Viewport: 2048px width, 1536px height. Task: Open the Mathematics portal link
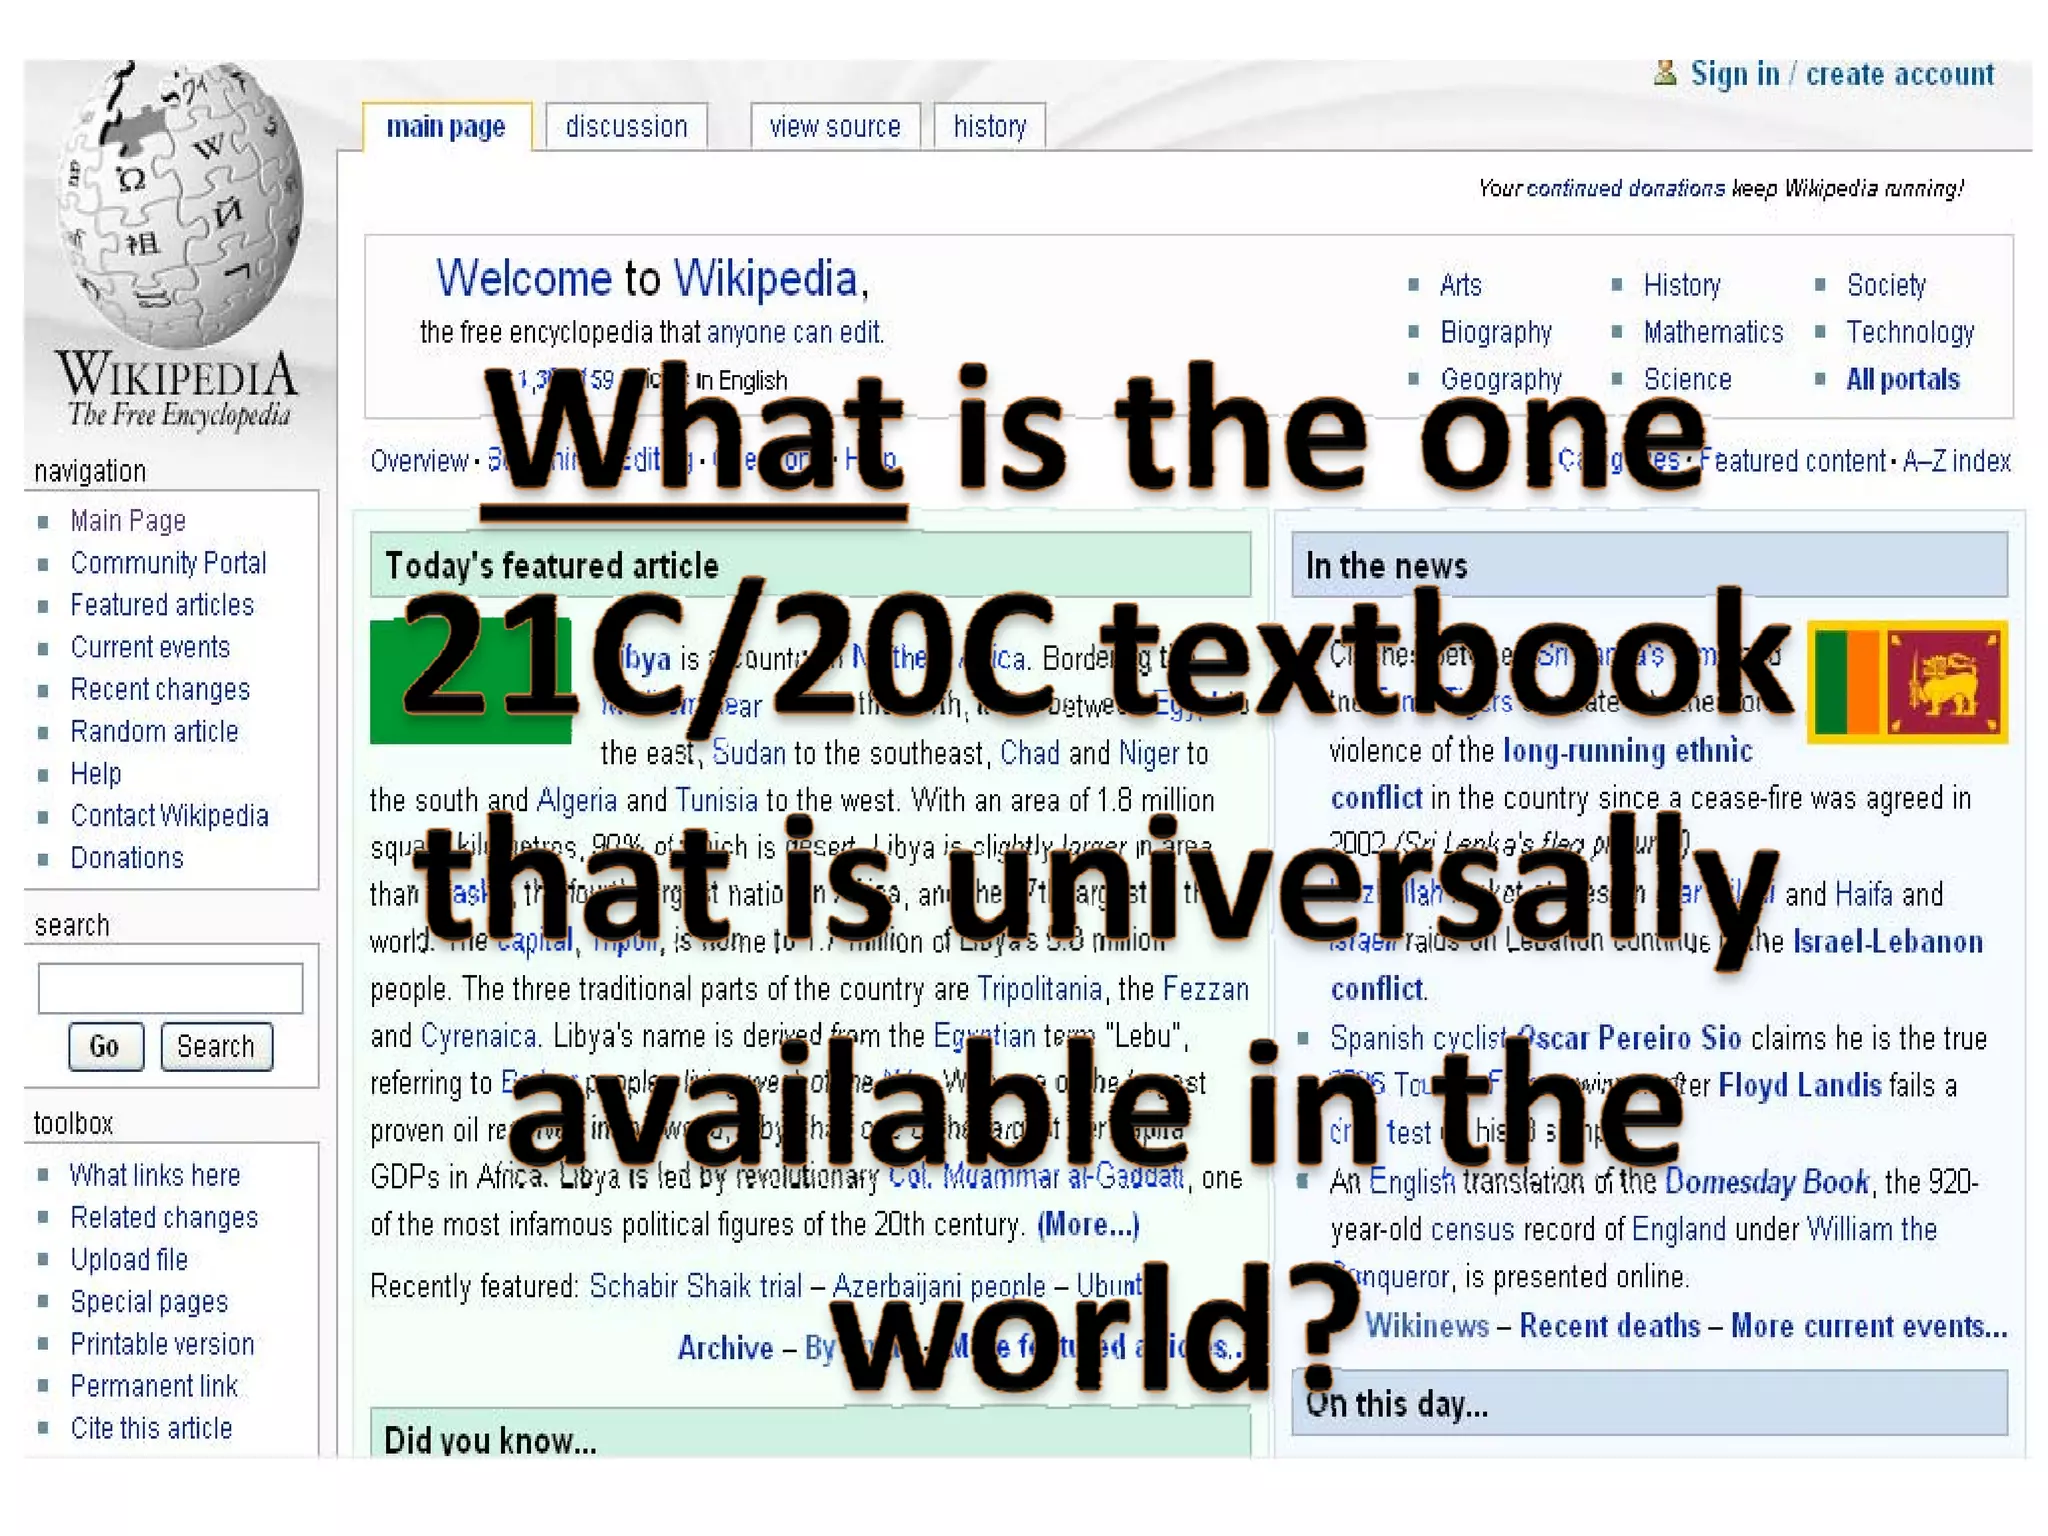(x=1712, y=332)
